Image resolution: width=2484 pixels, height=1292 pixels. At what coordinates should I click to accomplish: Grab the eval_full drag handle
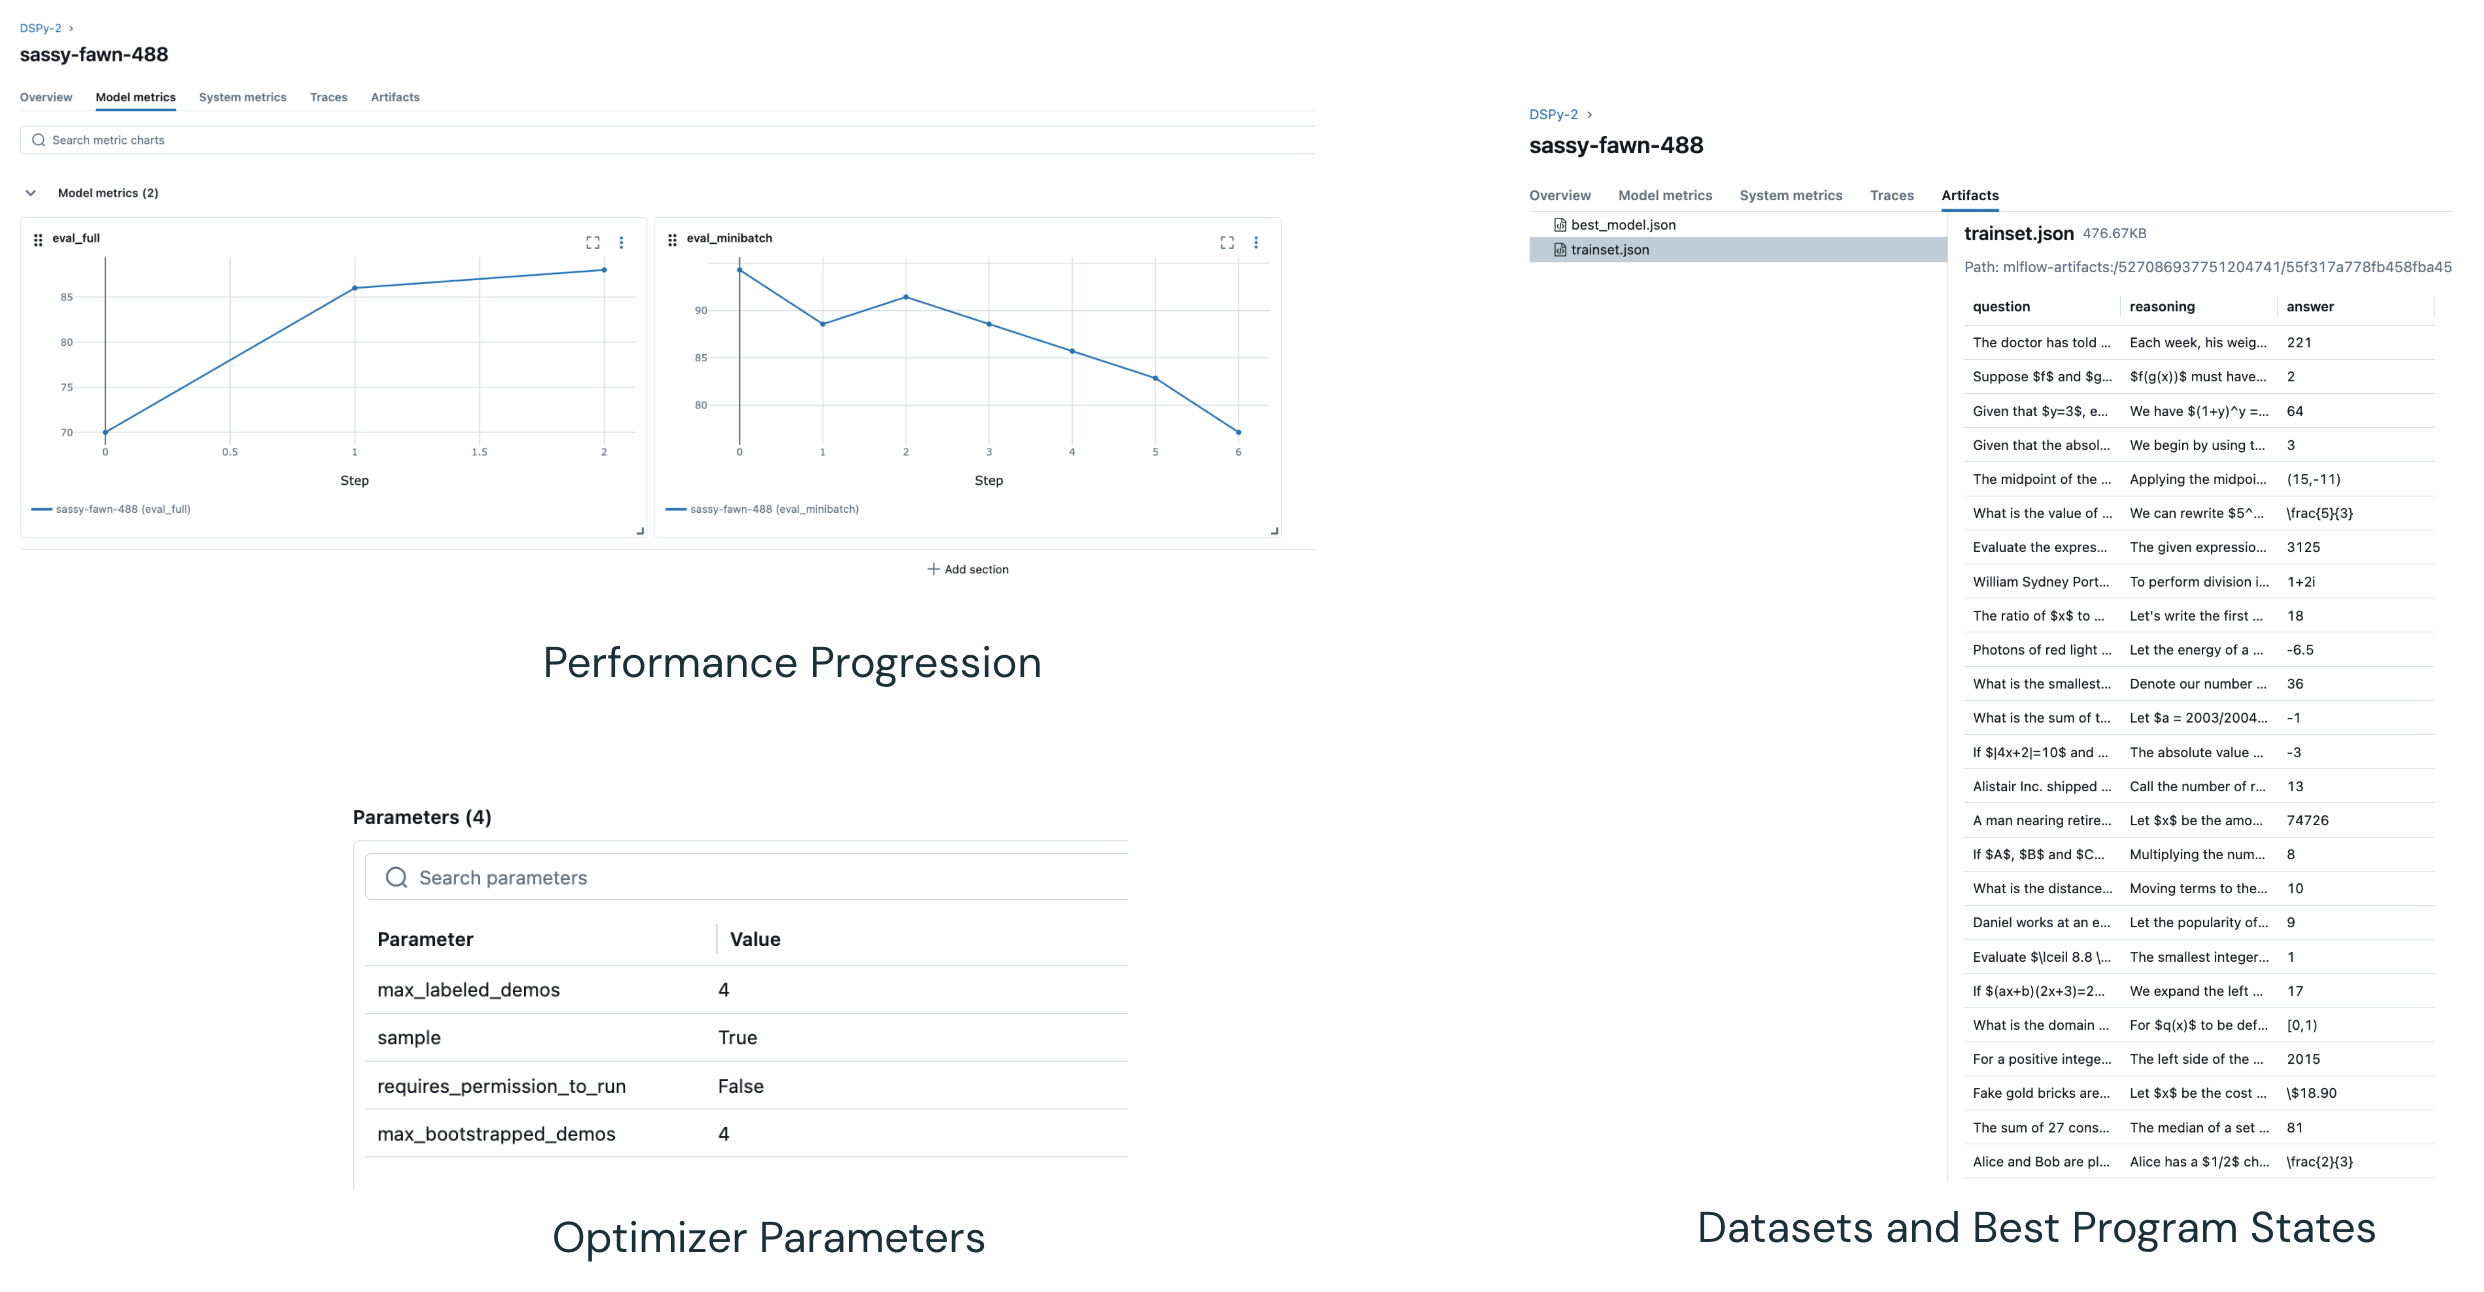pyautogui.click(x=38, y=239)
